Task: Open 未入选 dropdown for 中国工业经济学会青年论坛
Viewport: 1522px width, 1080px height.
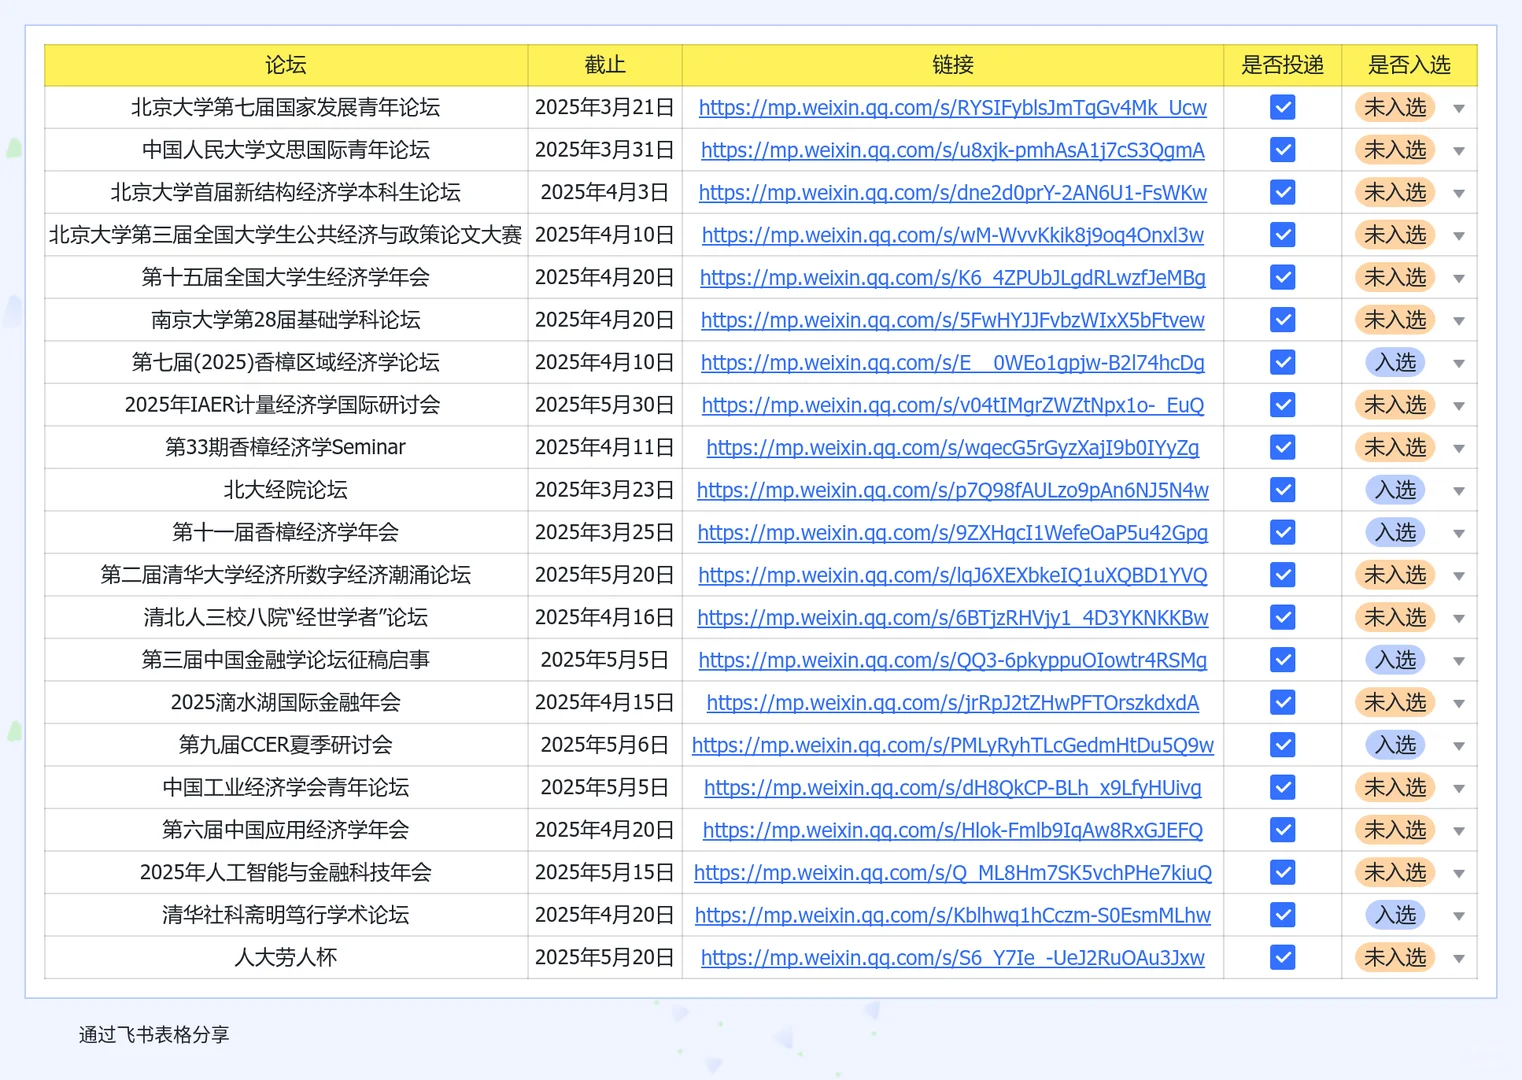Action: (1458, 787)
